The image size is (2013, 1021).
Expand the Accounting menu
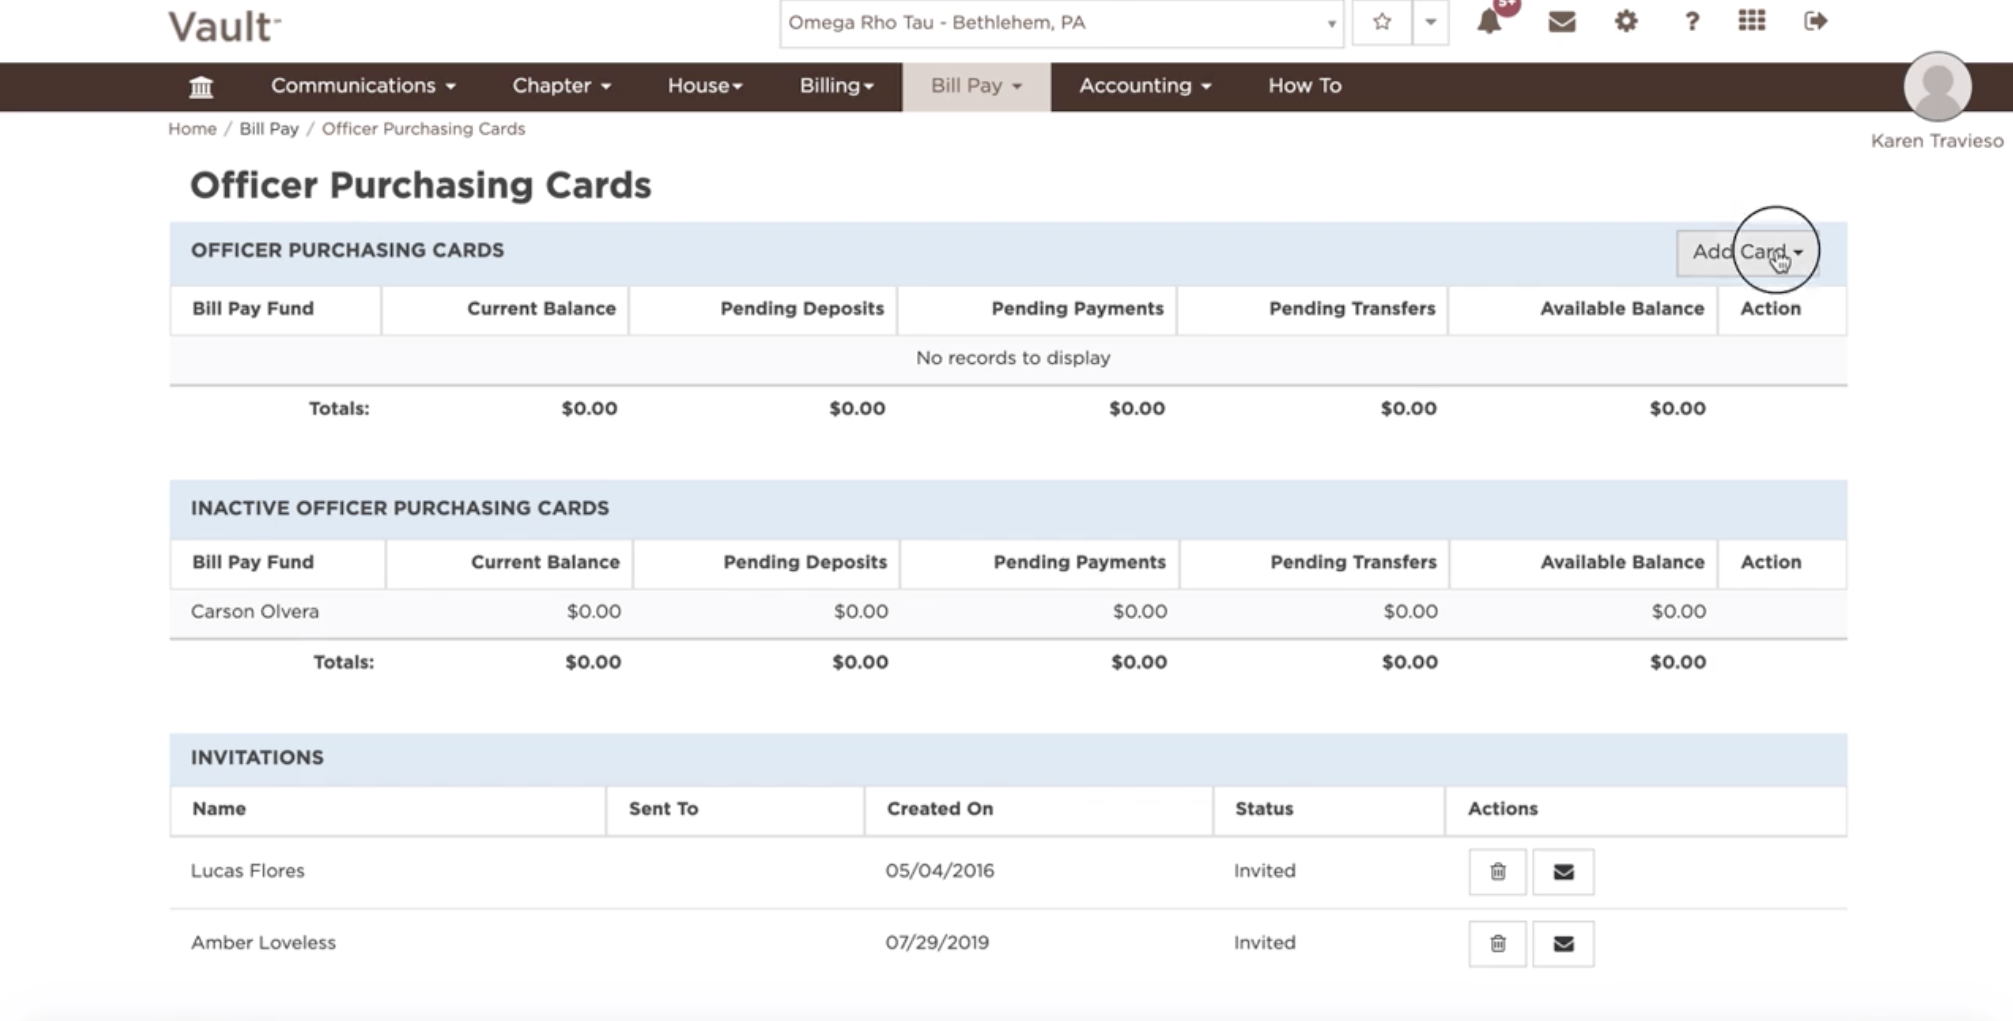tap(1142, 86)
